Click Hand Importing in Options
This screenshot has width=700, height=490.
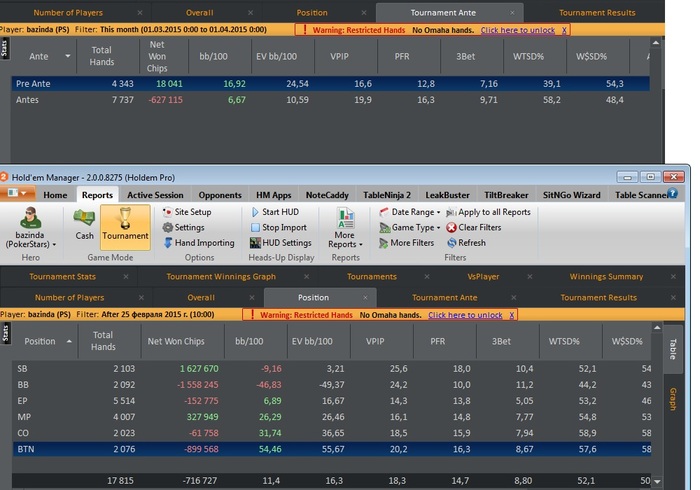click(203, 243)
